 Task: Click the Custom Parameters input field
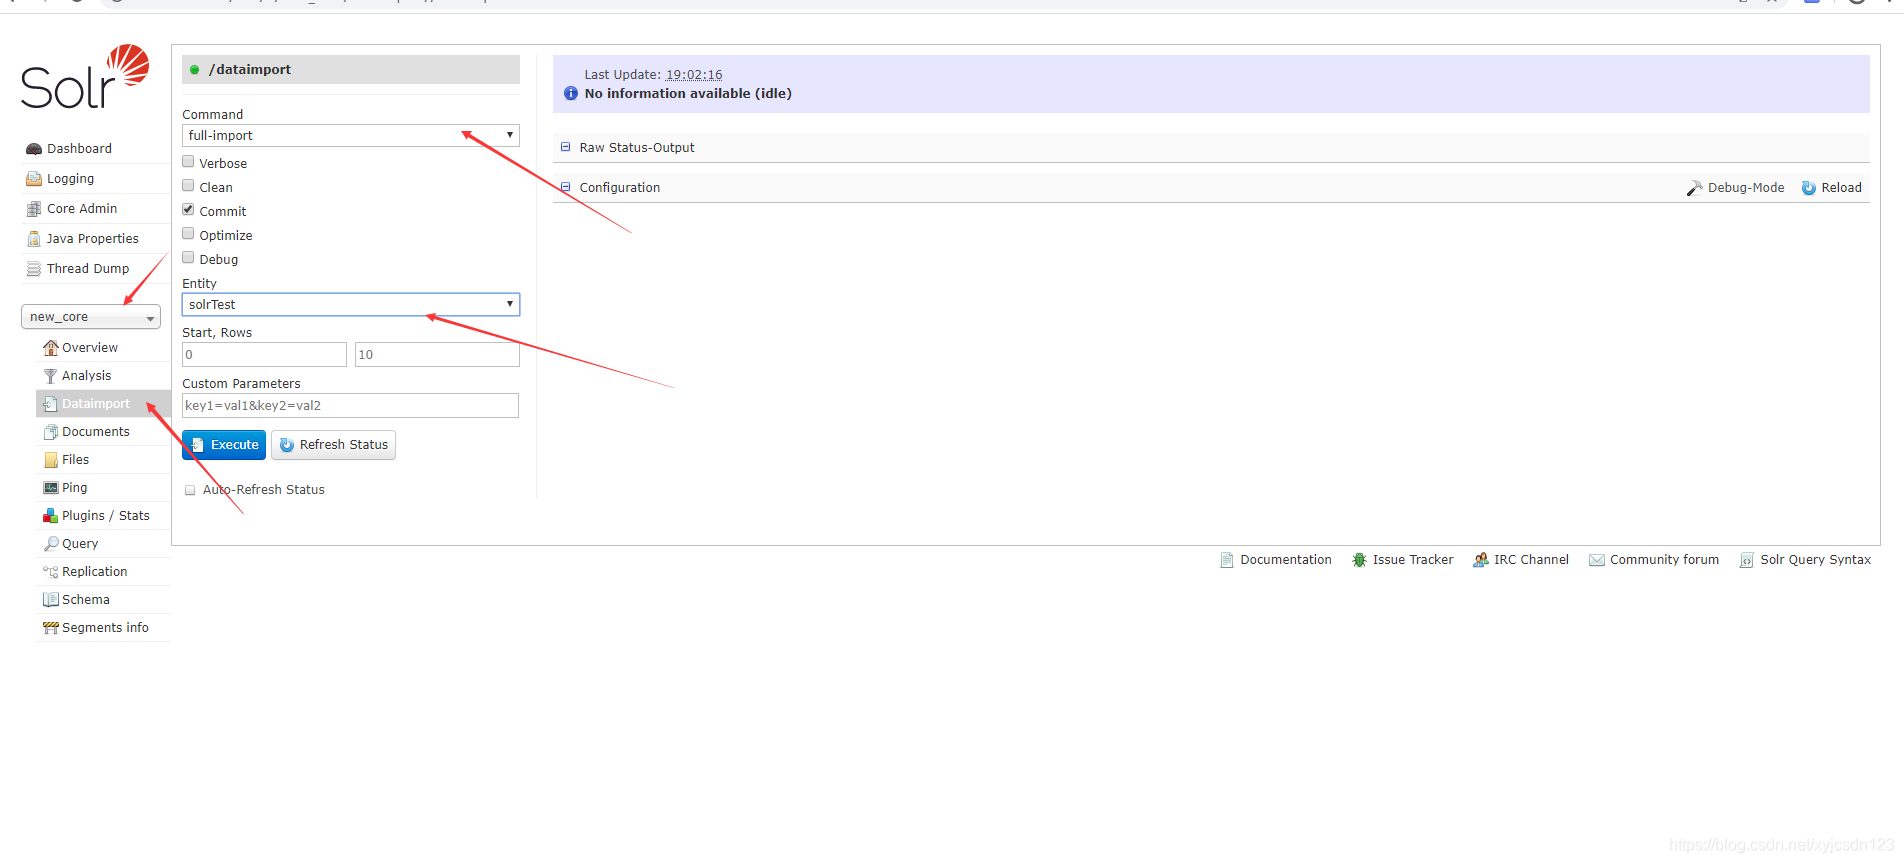pos(350,405)
